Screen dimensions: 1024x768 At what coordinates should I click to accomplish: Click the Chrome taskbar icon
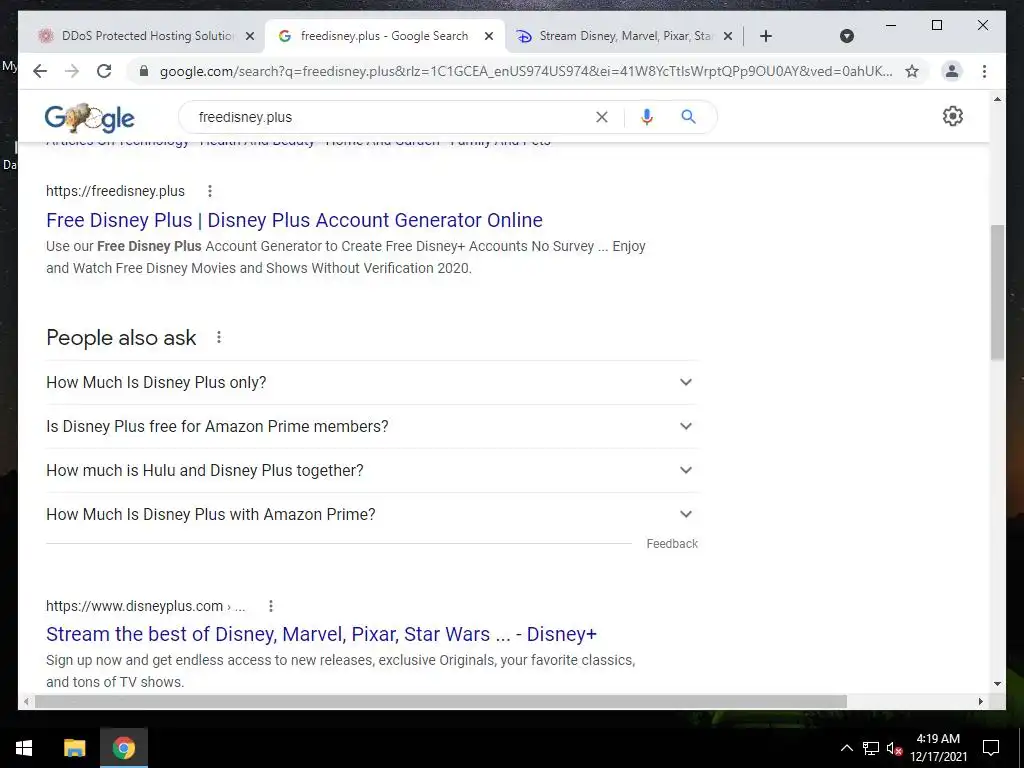pos(123,748)
